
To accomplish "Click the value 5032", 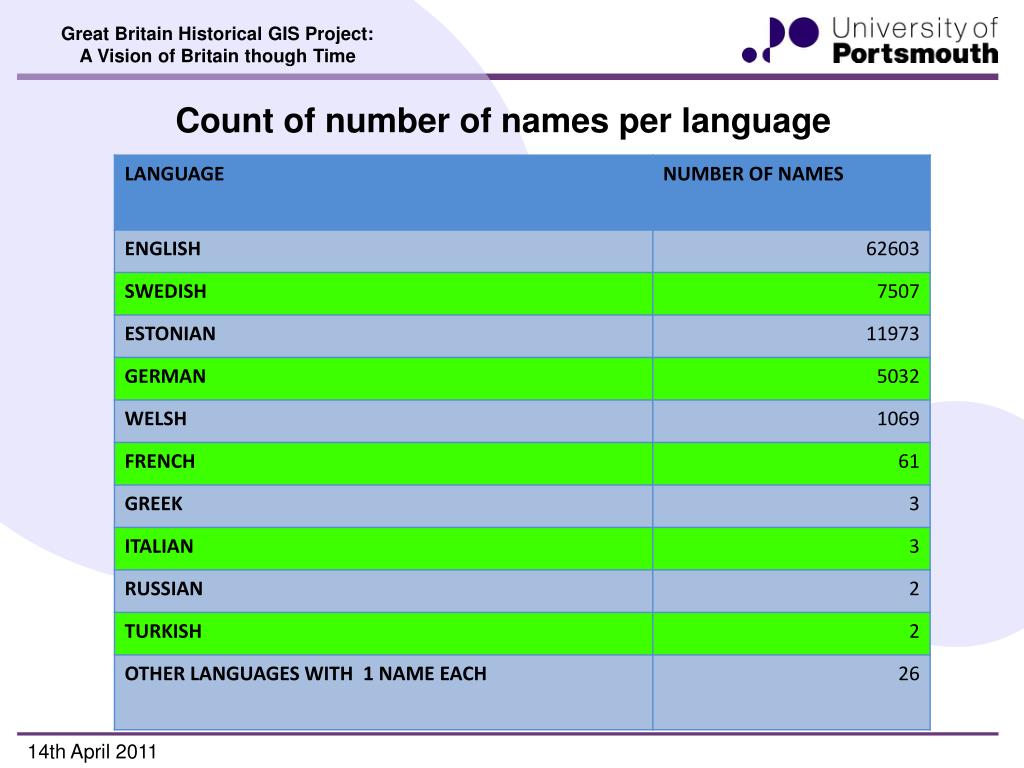I will (x=898, y=376).
